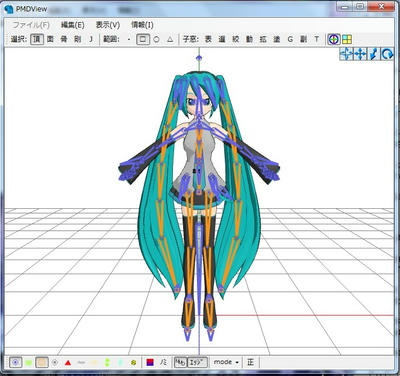
Task: Open the 編集(E) edit menu
Action: [x=72, y=25]
